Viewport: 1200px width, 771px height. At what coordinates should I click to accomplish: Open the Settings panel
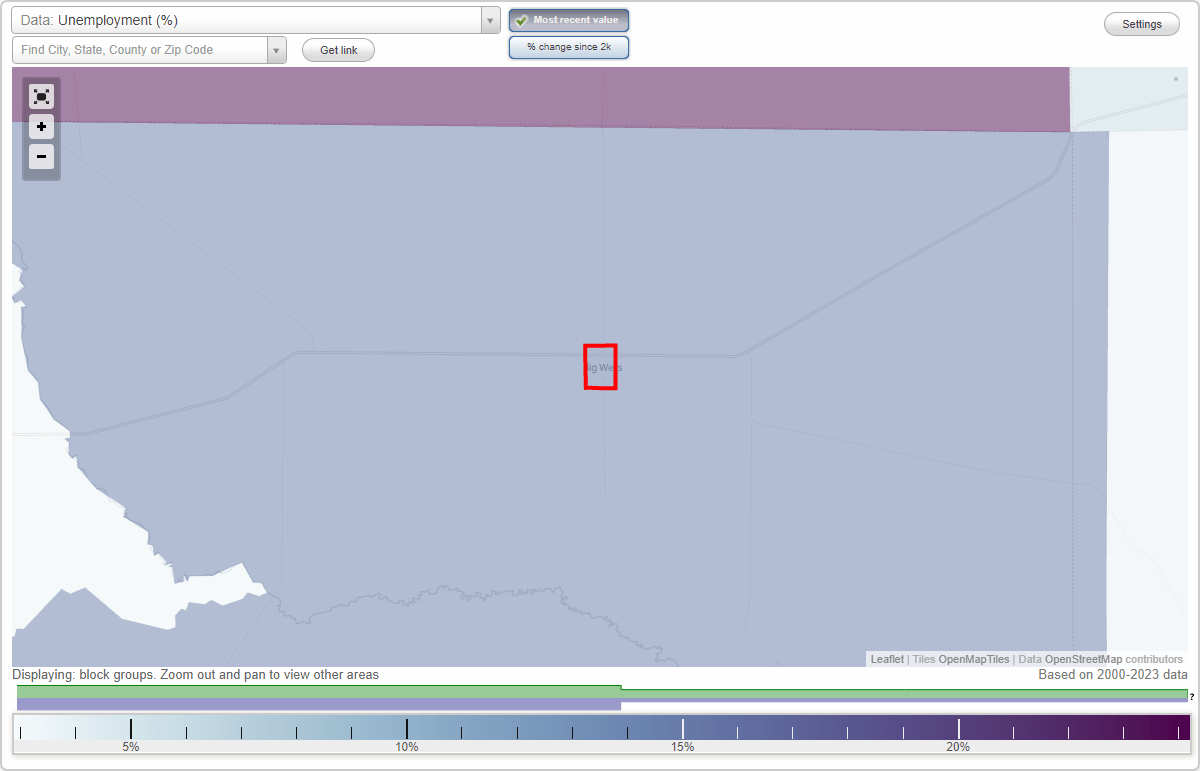(1141, 23)
